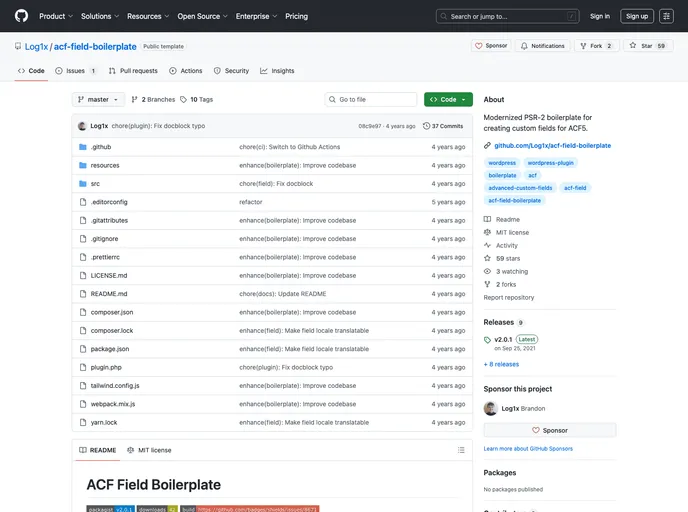Open the .gitignore file
Viewport: 688px width, 512px height.
tap(104, 239)
